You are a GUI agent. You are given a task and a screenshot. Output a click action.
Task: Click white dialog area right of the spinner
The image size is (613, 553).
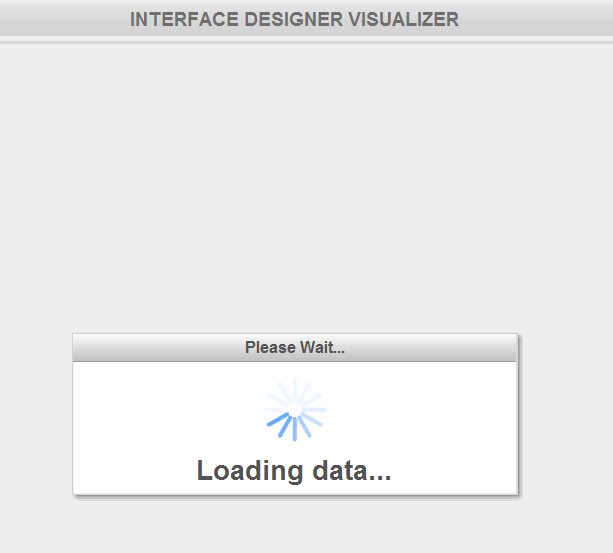tap(430, 410)
